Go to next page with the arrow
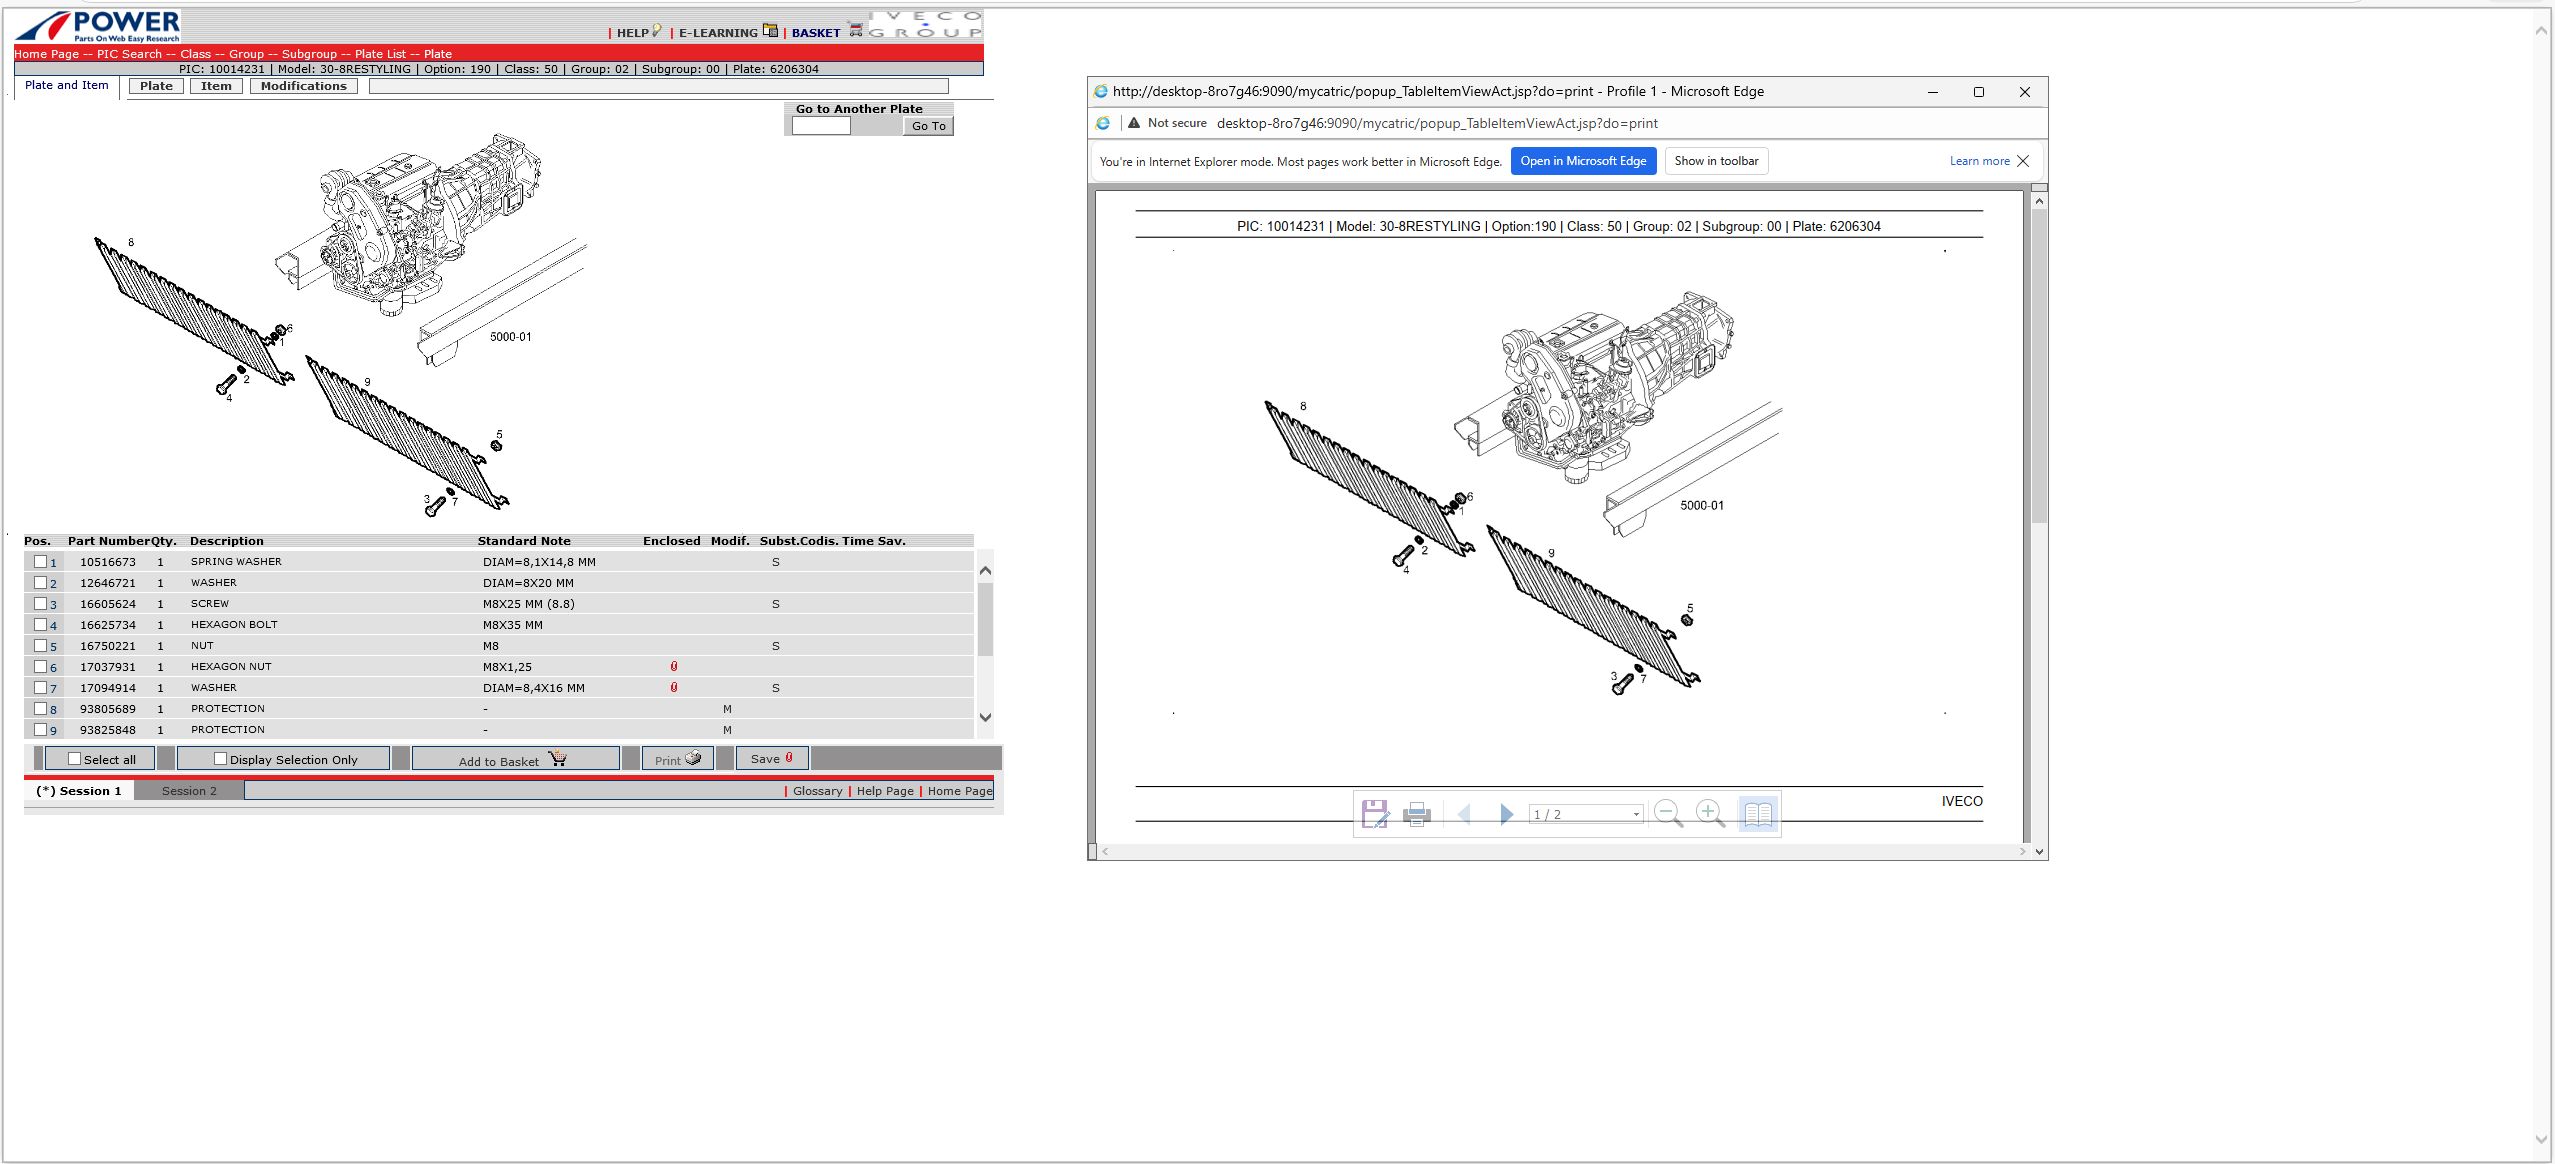The height and width of the screenshot is (1164, 2555). [1506, 814]
